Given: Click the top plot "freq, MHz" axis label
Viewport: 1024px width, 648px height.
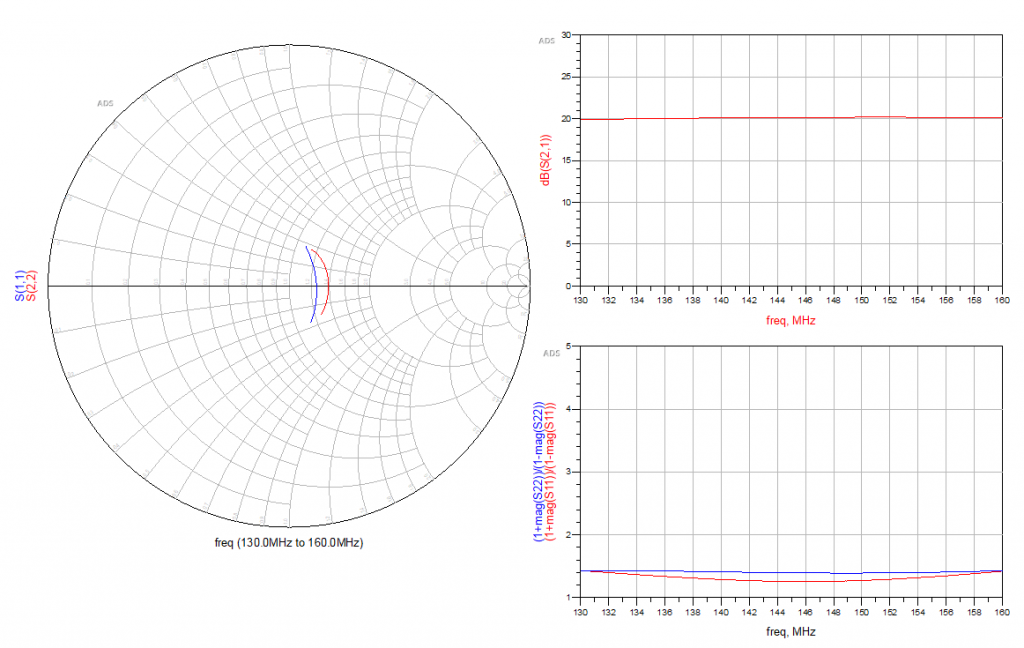Looking at the screenshot, I should tap(790, 321).
